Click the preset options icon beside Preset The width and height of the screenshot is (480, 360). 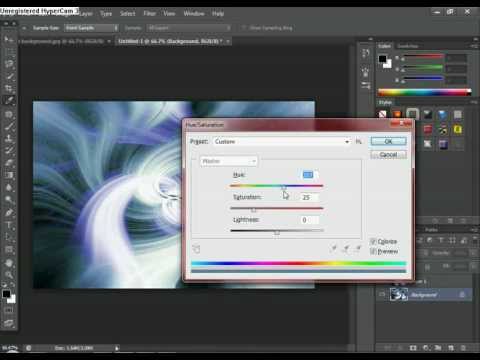(359, 142)
